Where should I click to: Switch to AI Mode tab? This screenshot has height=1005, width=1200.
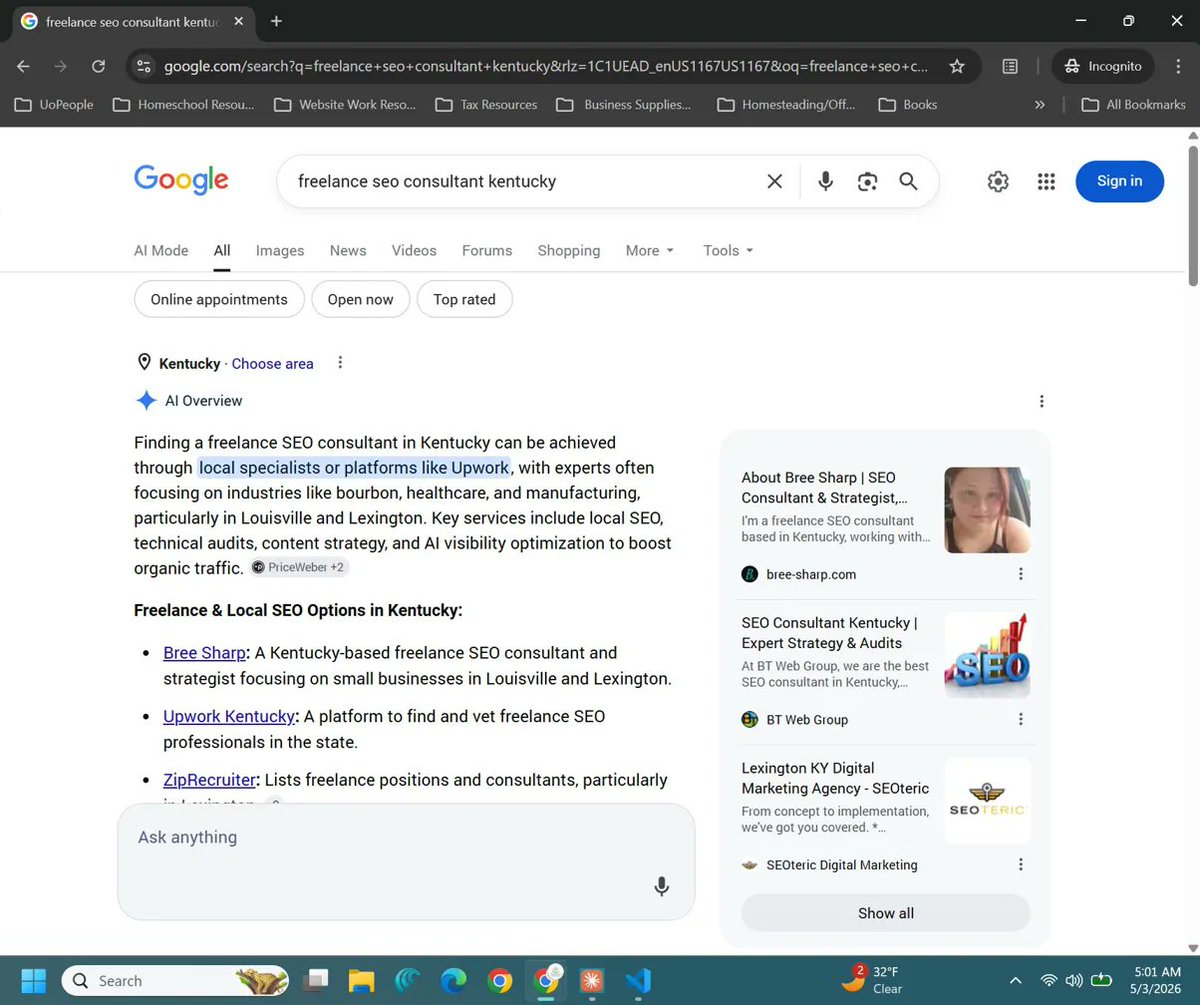click(x=161, y=251)
